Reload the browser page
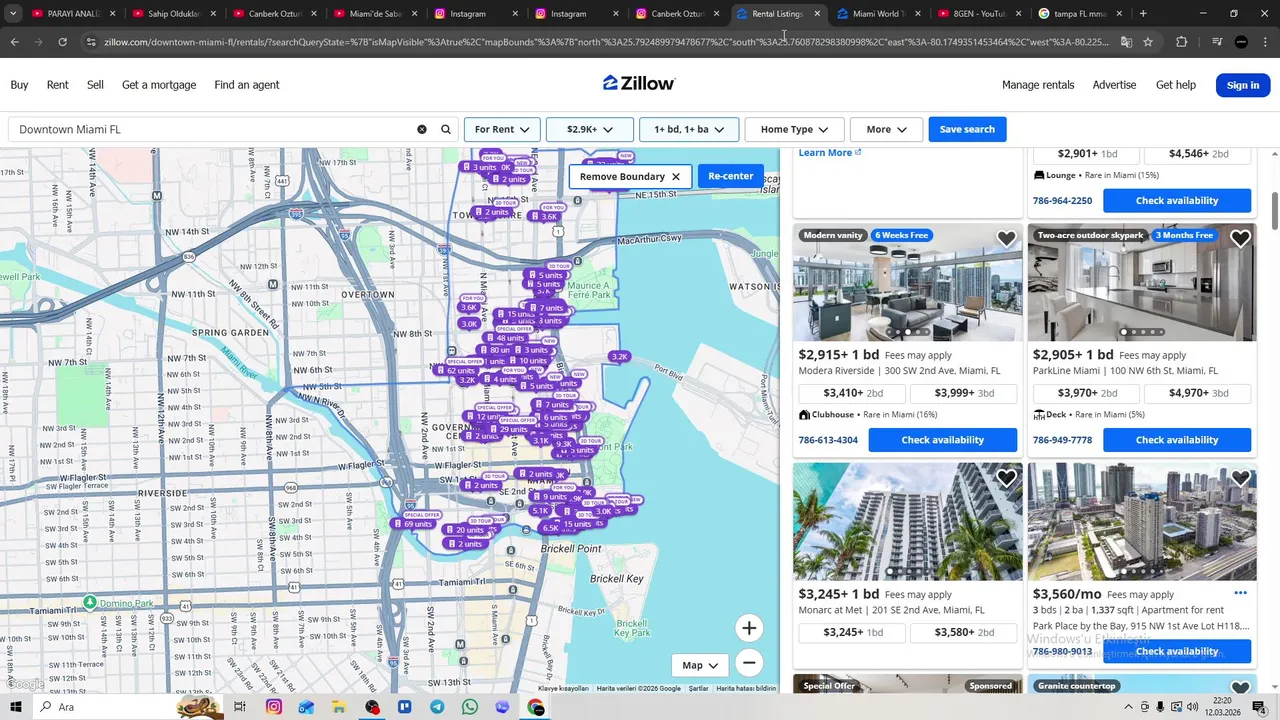The height and width of the screenshot is (720, 1280). pos(62,42)
